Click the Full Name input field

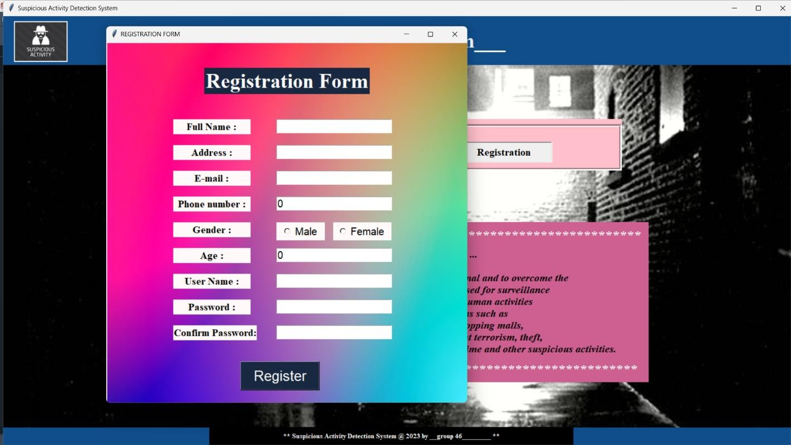click(x=334, y=127)
